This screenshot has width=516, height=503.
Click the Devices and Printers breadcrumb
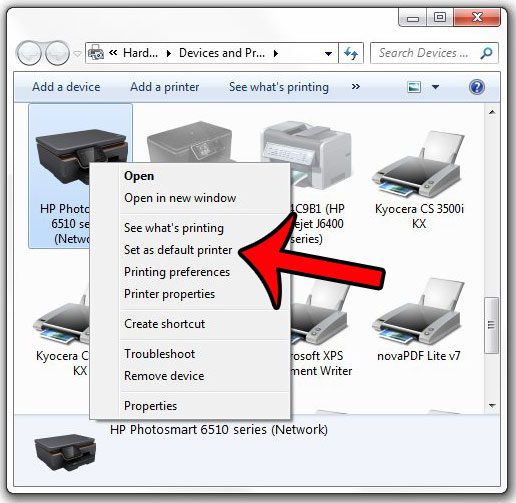[x=222, y=53]
